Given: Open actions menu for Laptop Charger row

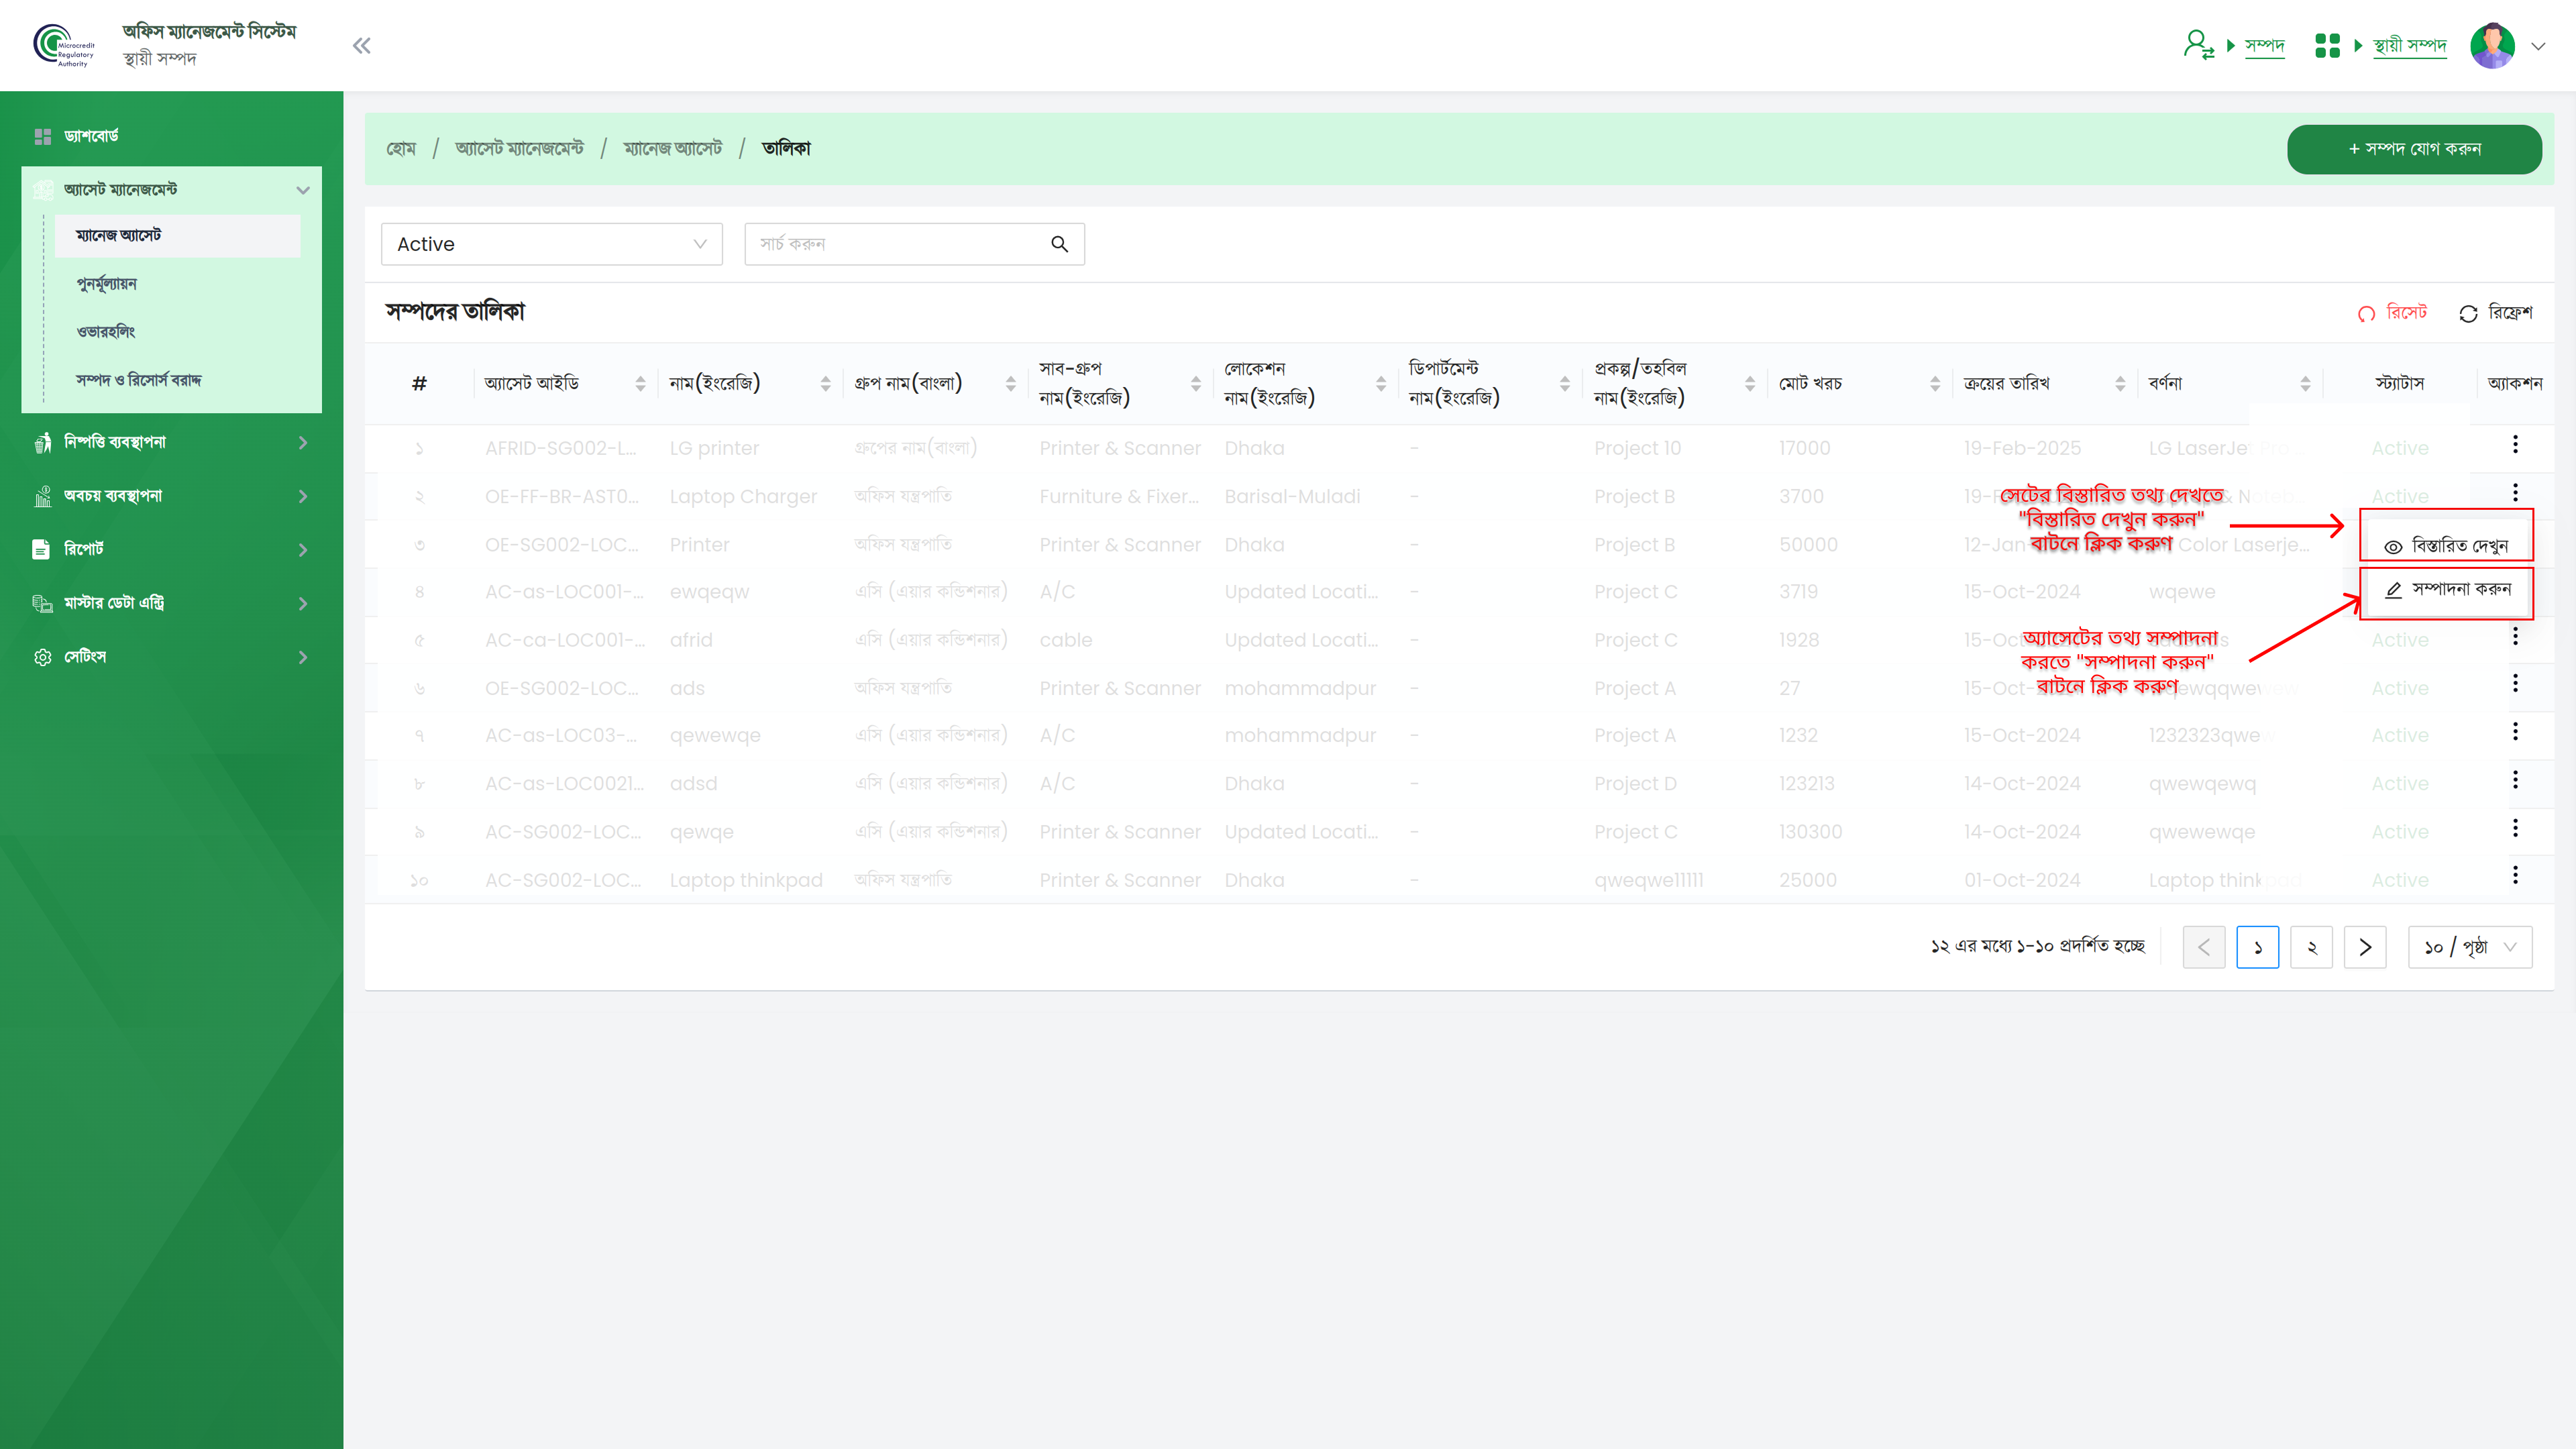Looking at the screenshot, I should coord(2515,492).
